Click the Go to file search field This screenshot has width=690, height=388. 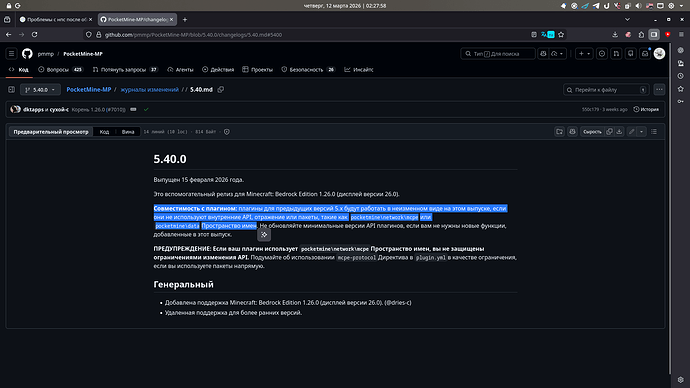pyautogui.click(x=606, y=90)
